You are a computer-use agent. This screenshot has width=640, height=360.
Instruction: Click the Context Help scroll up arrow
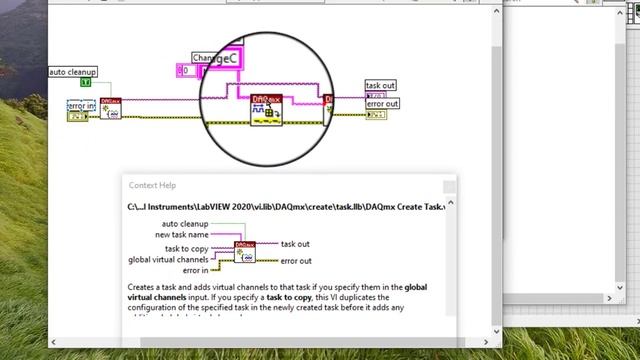tap(451, 202)
